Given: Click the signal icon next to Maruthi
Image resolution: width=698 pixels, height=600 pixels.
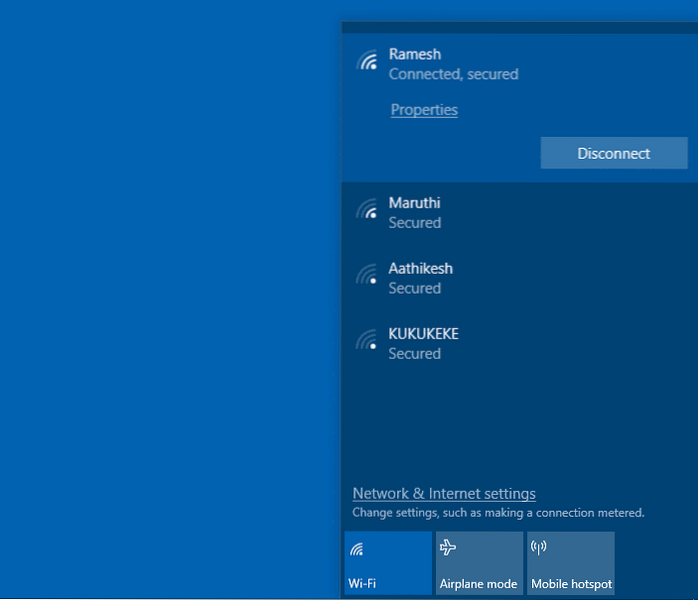Looking at the screenshot, I should click(x=367, y=210).
